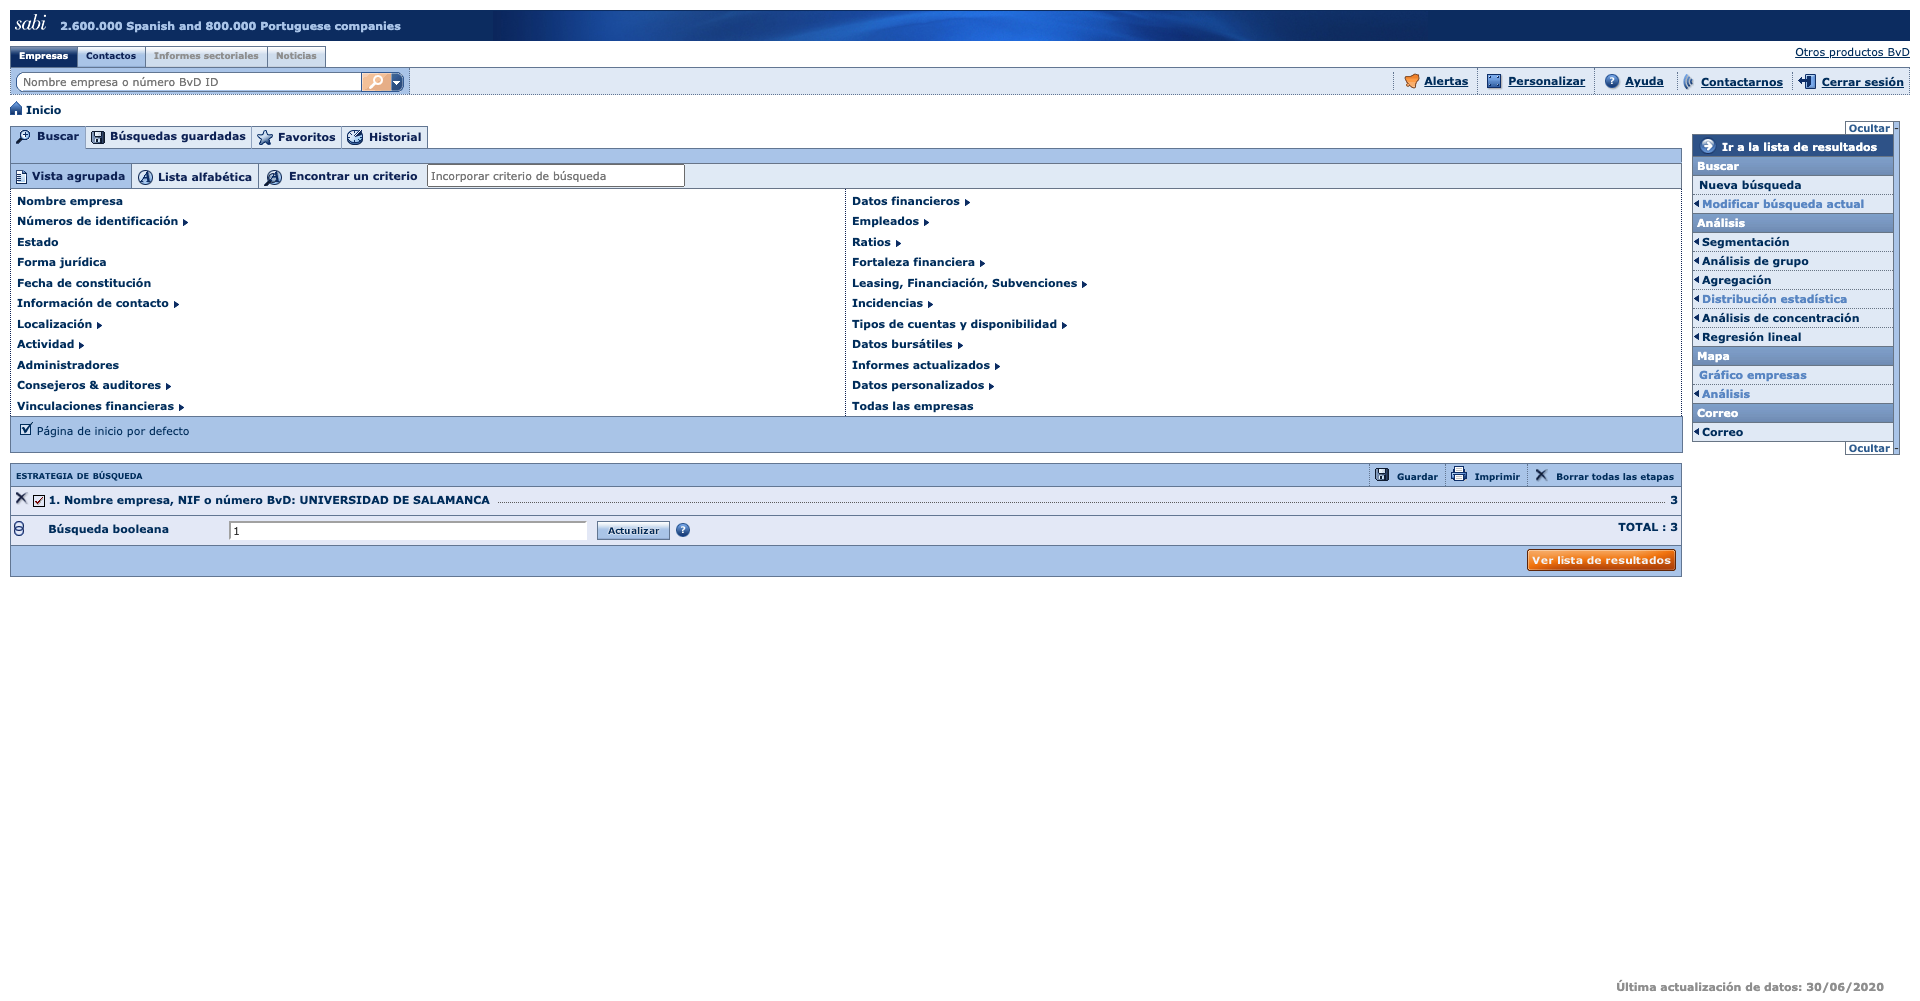The width and height of the screenshot is (1920, 1001).
Task: Select Fecha de constitución criterion
Action: click(84, 283)
